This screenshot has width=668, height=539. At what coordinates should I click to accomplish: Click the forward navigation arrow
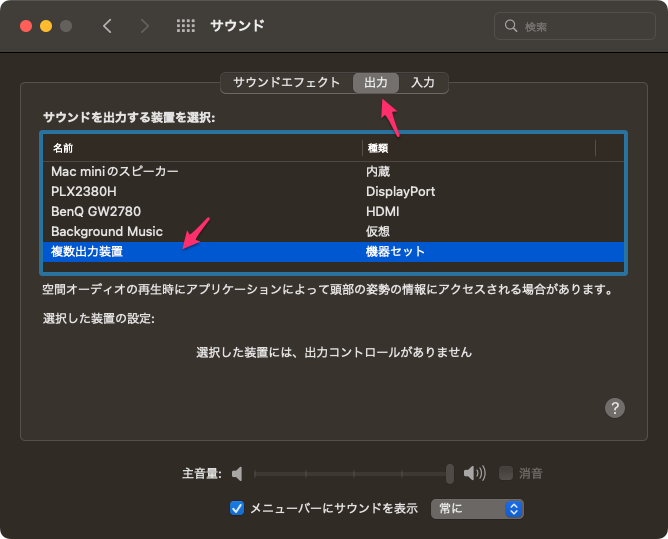point(145,26)
